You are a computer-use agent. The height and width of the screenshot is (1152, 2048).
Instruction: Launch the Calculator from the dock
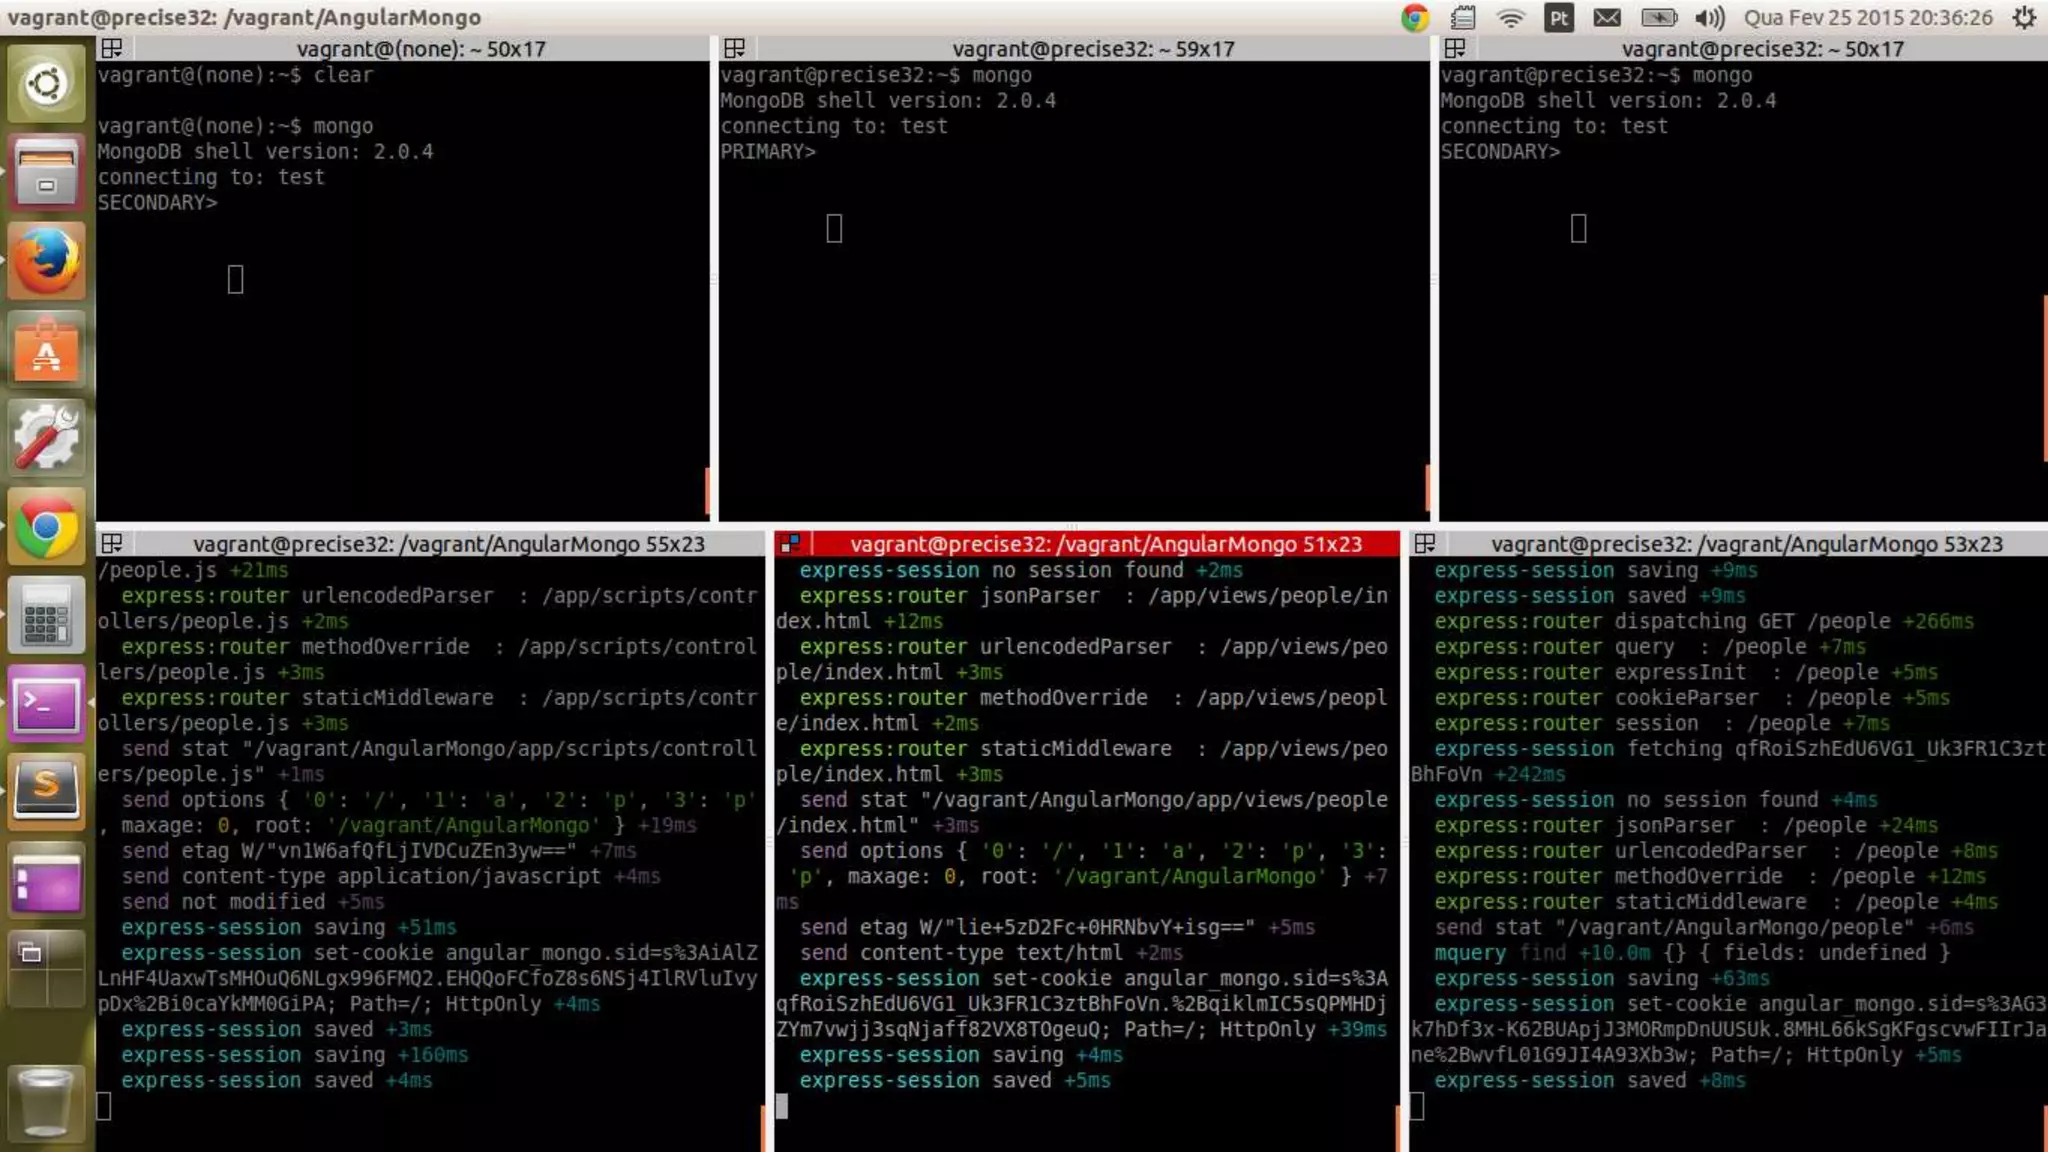pyautogui.click(x=46, y=615)
